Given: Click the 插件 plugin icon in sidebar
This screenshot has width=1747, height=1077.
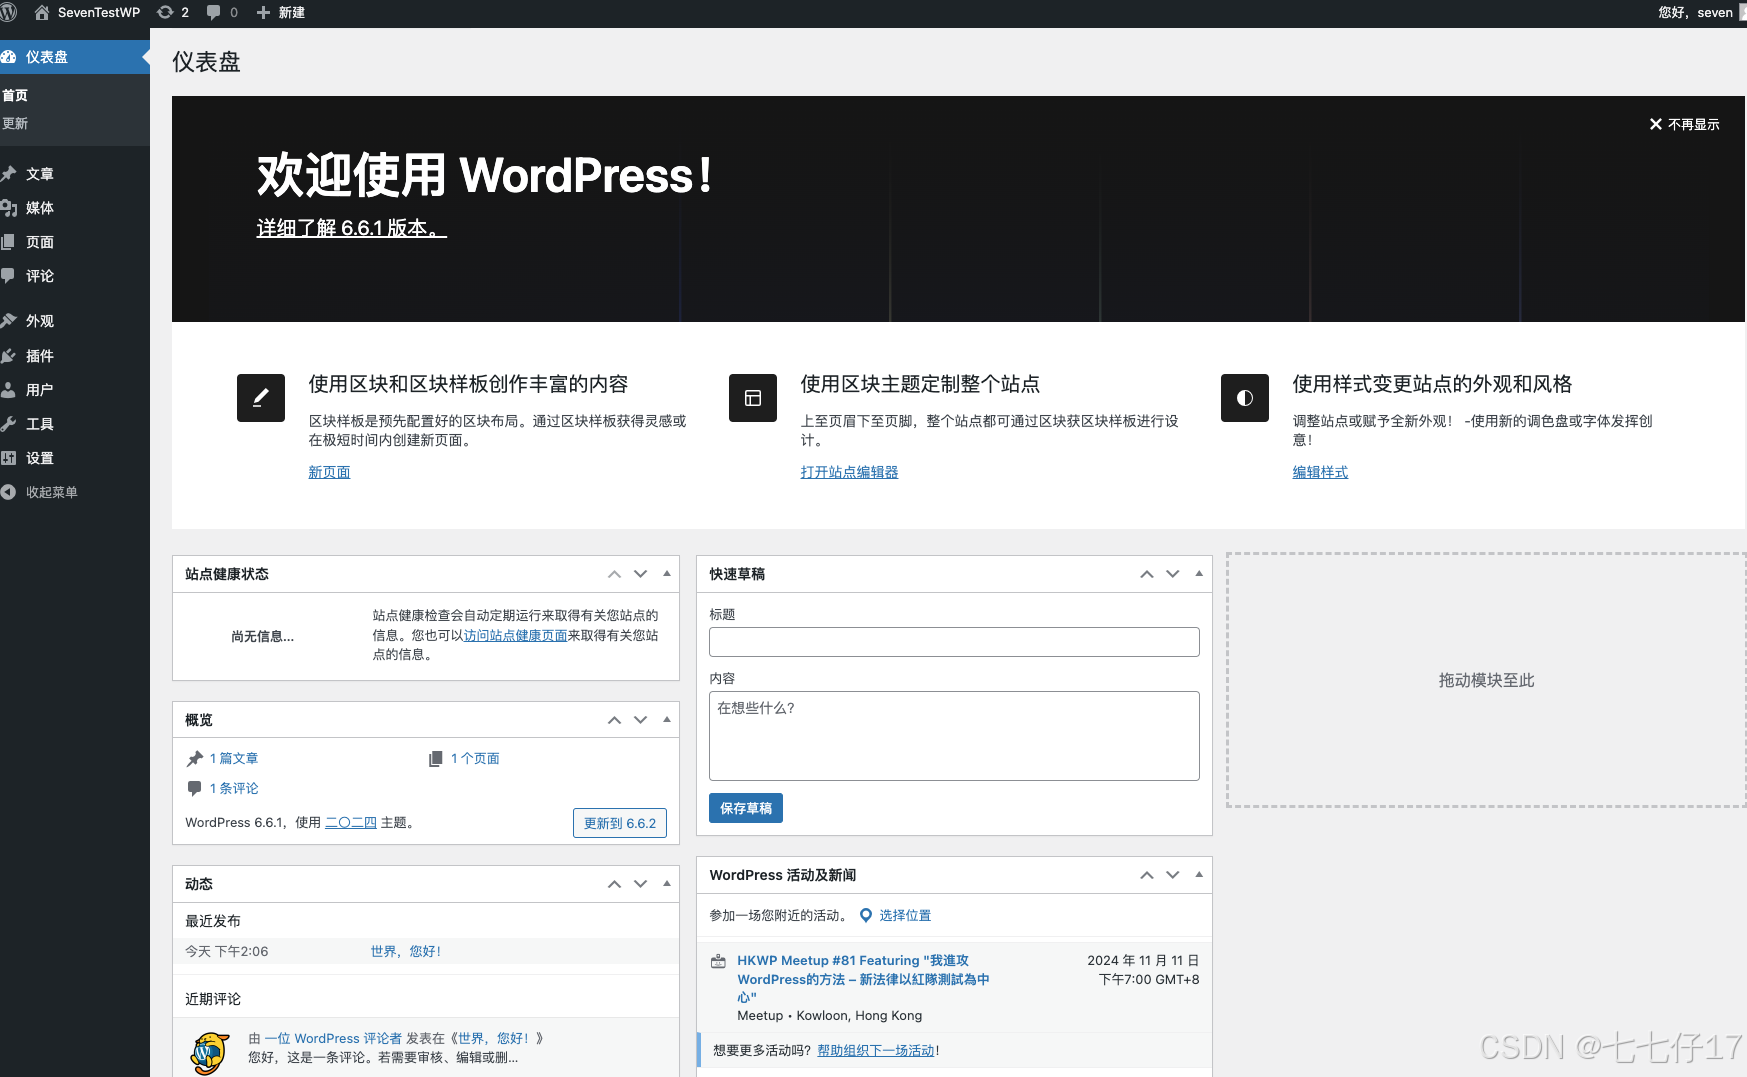Looking at the screenshot, I should click(x=8, y=356).
